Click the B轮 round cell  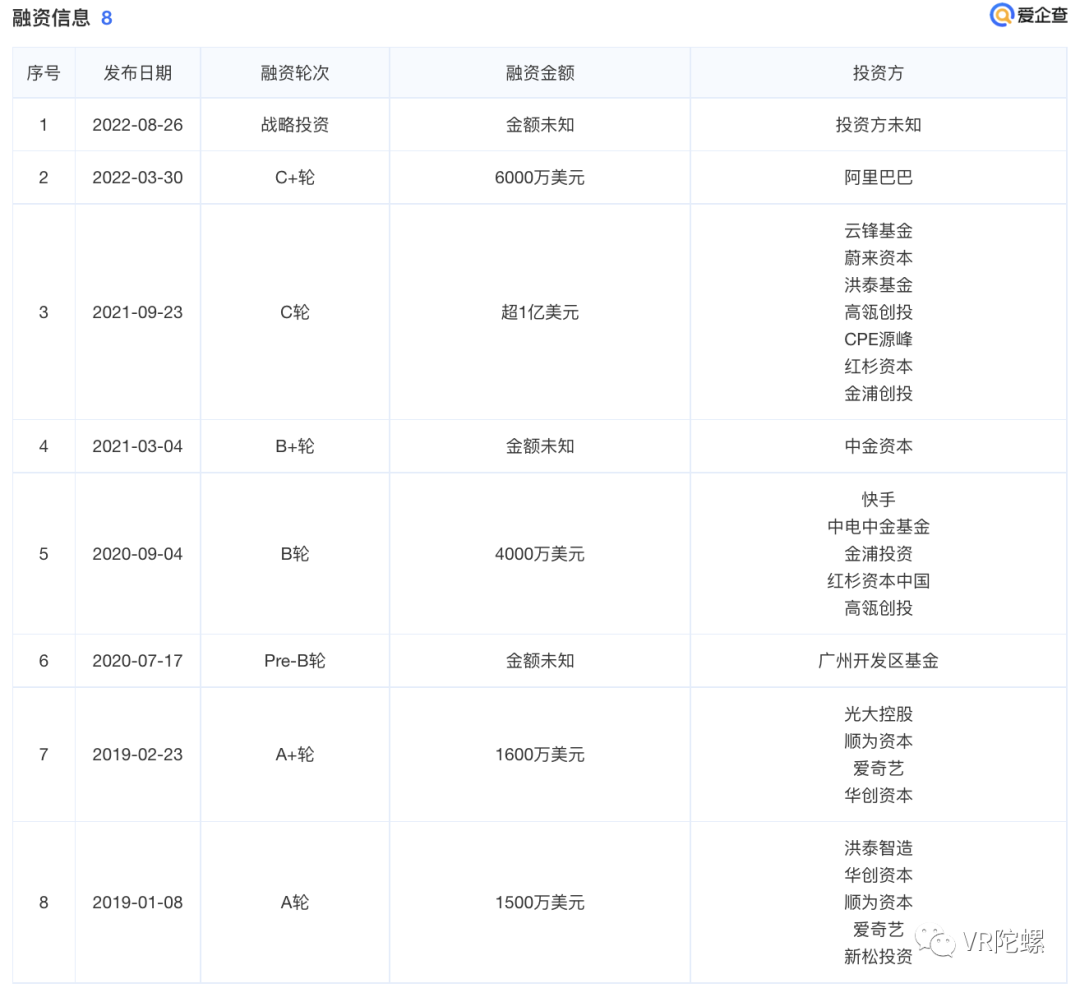[x=295, y=554]
